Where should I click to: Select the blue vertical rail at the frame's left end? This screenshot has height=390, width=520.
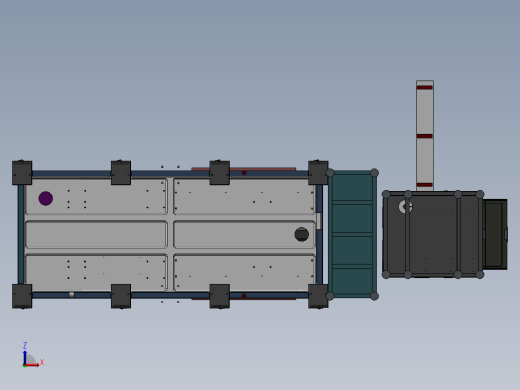(21, 234)
